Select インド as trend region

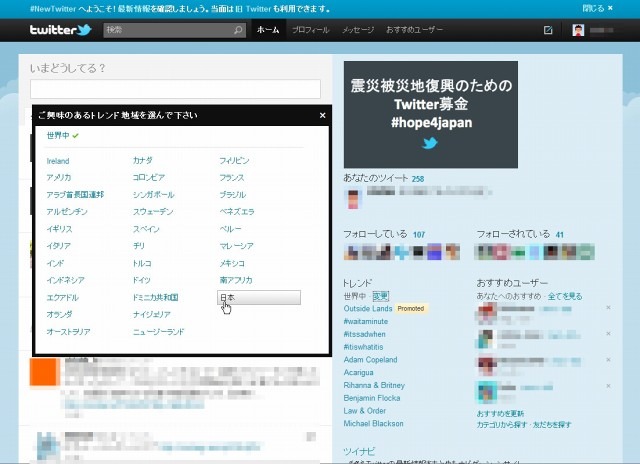[55, 263]
